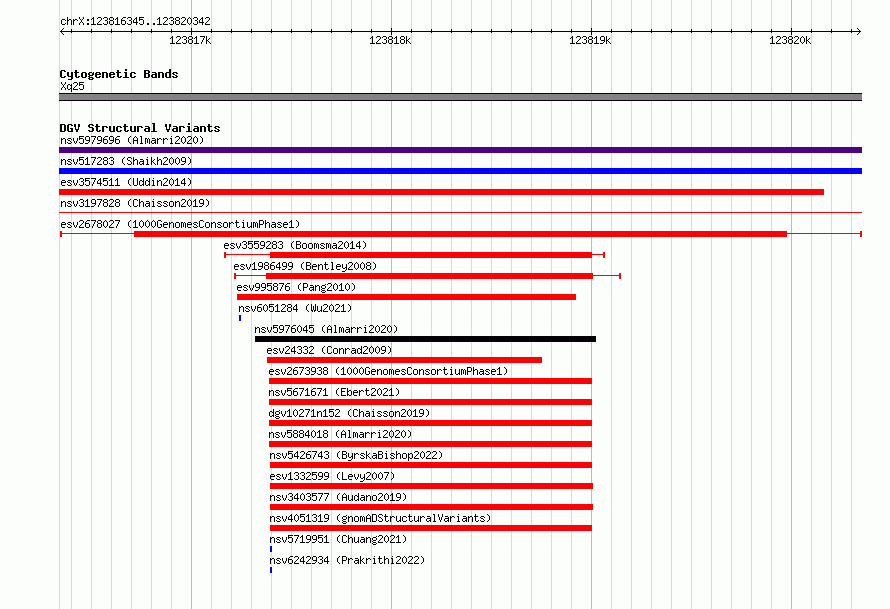Click esv24332 (Conrad2009) label
The image size is (890, 609).
pyautogui.click(x=329, y=350)
